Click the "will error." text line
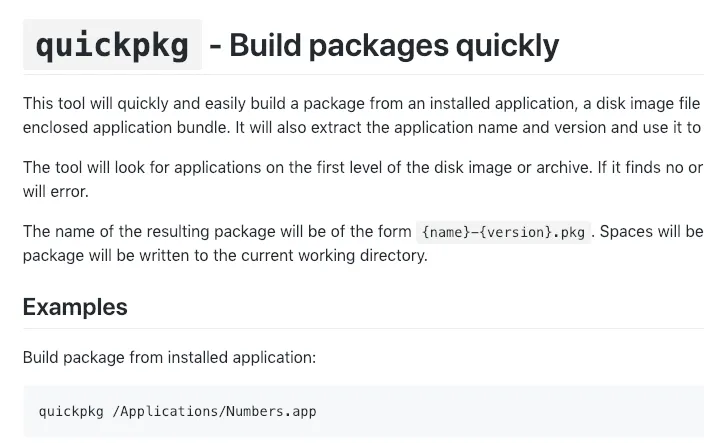This screenshot has height=443, width=704. [56, 192]
